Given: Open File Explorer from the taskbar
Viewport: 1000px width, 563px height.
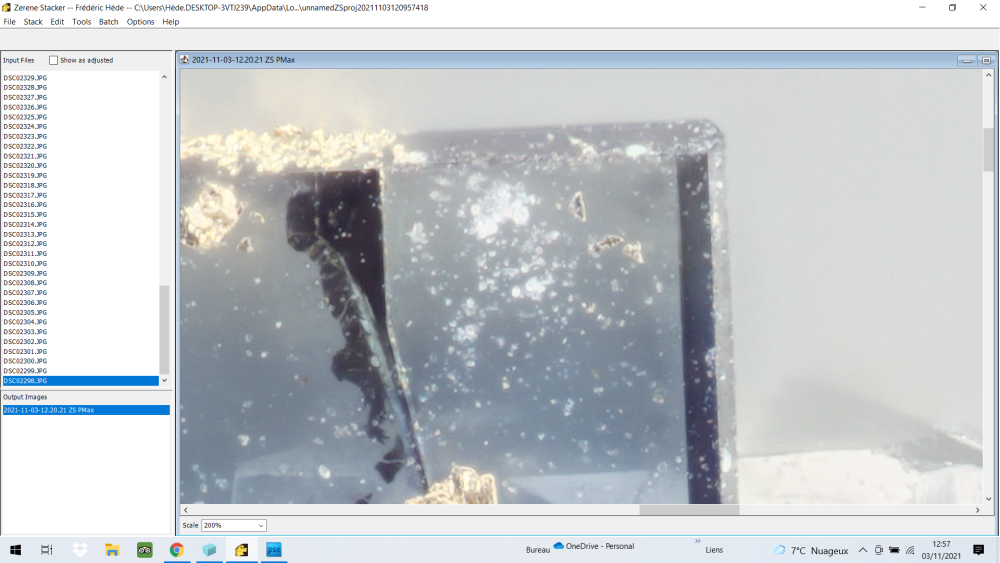Looking at the screenshot, I should 113,550.
